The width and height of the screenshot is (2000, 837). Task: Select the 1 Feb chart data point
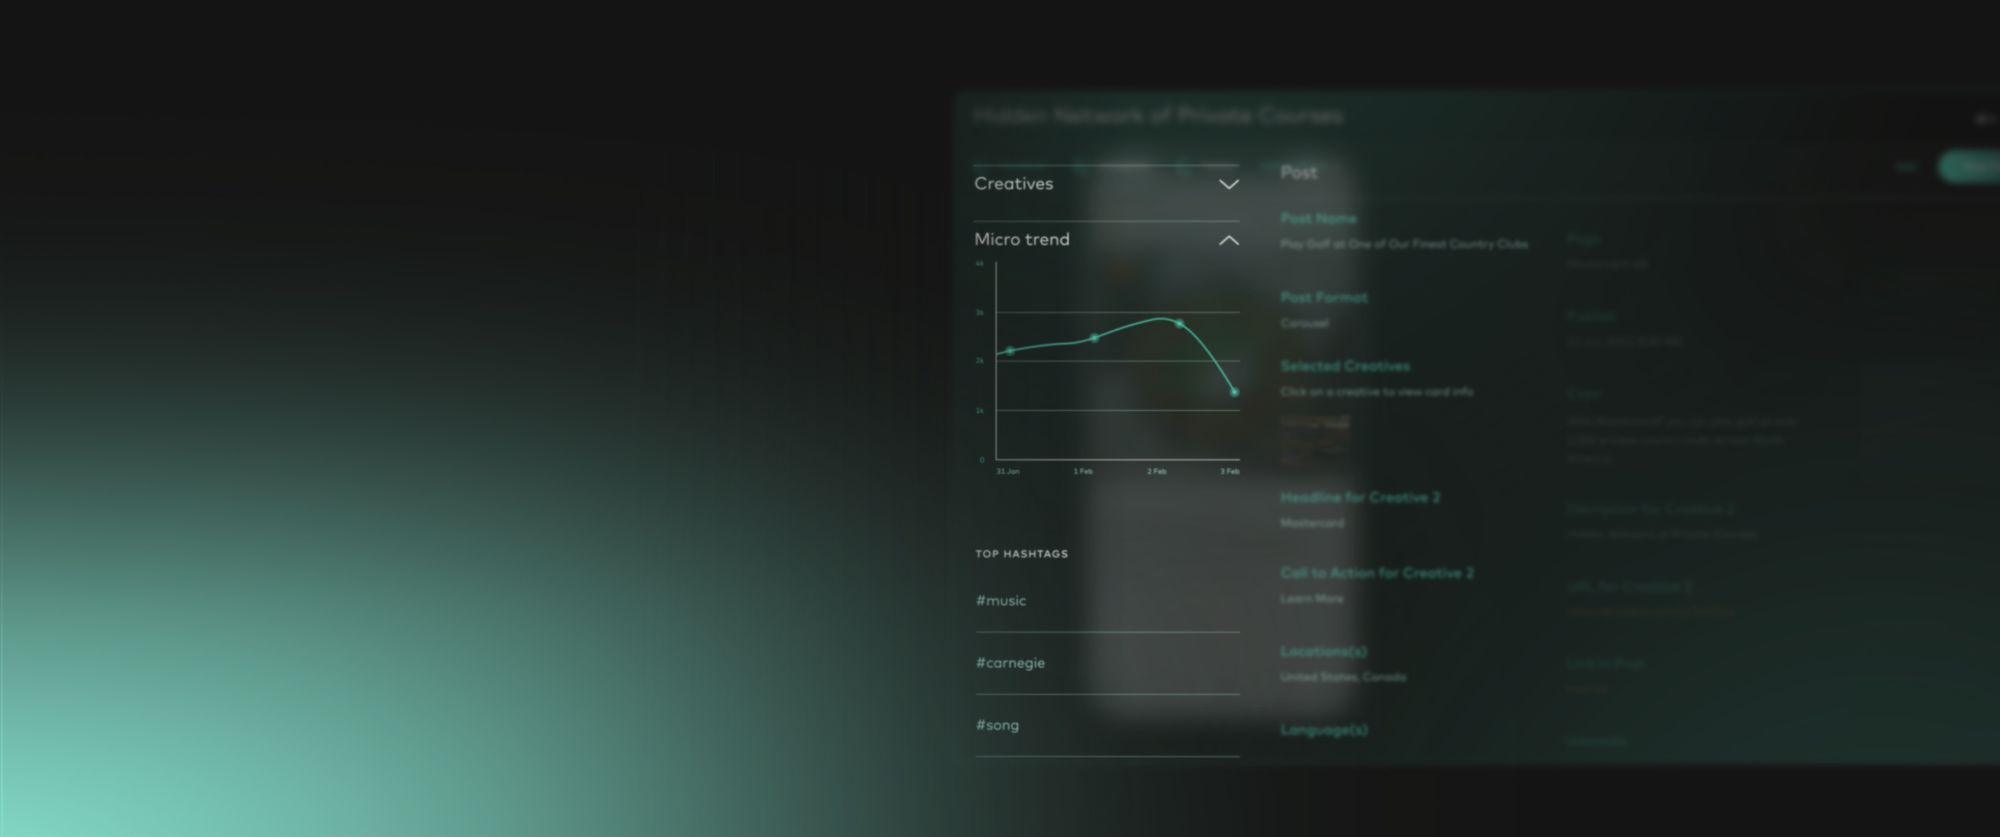point(1094,338)
